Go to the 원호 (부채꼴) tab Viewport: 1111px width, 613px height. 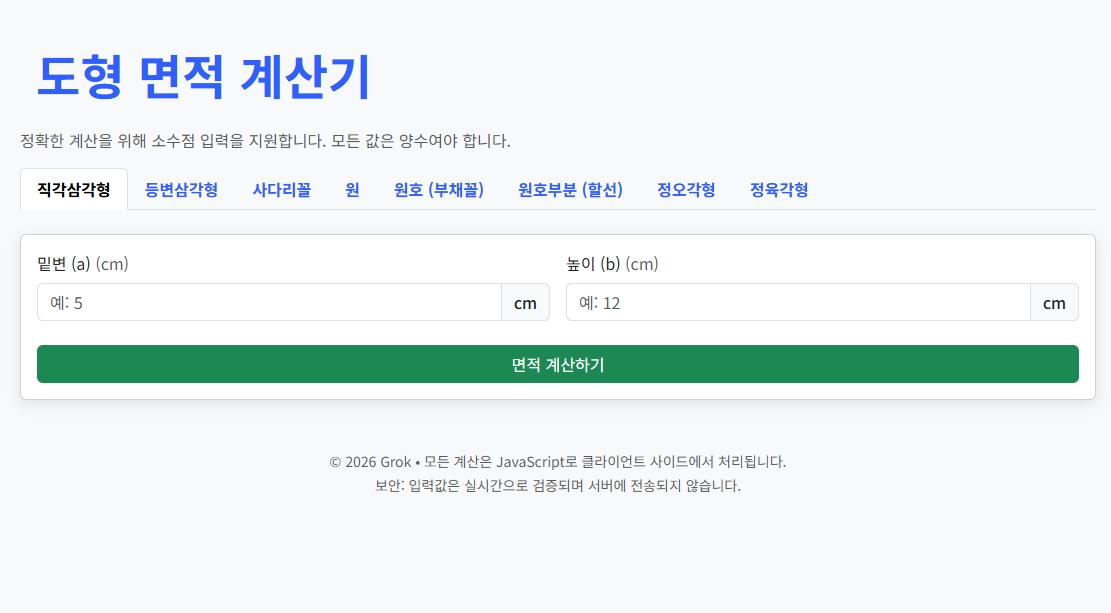439,190
